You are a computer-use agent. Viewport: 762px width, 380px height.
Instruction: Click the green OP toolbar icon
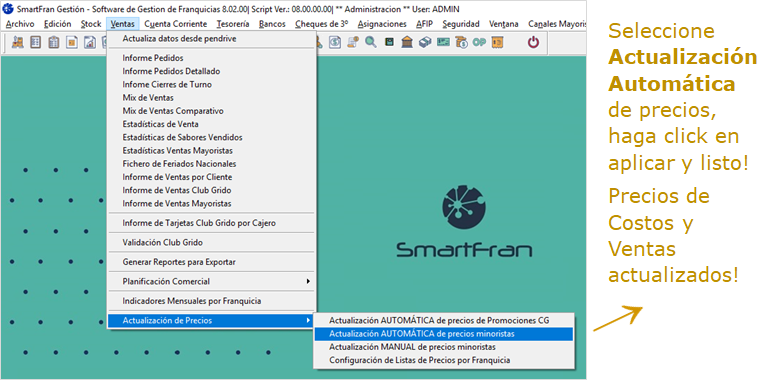[x=479, y=42]
